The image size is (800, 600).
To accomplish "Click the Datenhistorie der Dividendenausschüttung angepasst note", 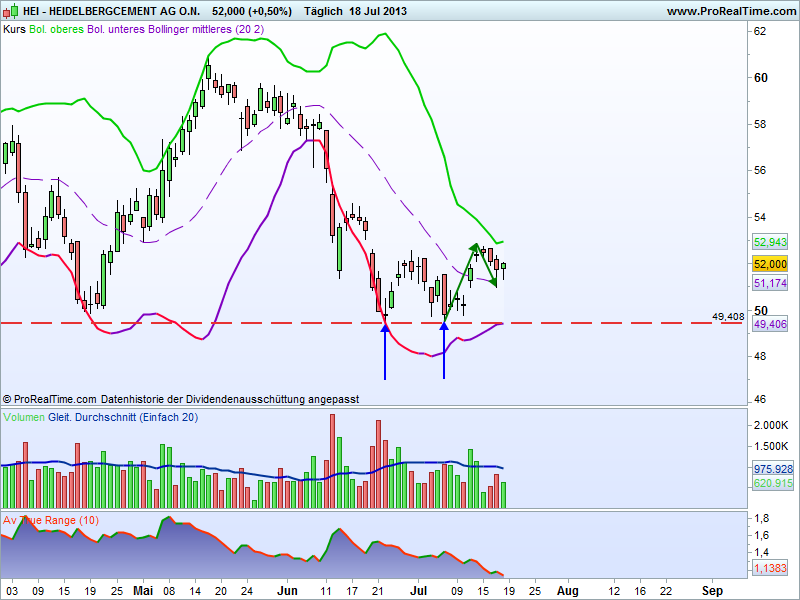I will pyautogui.click(x=230, y=399).
